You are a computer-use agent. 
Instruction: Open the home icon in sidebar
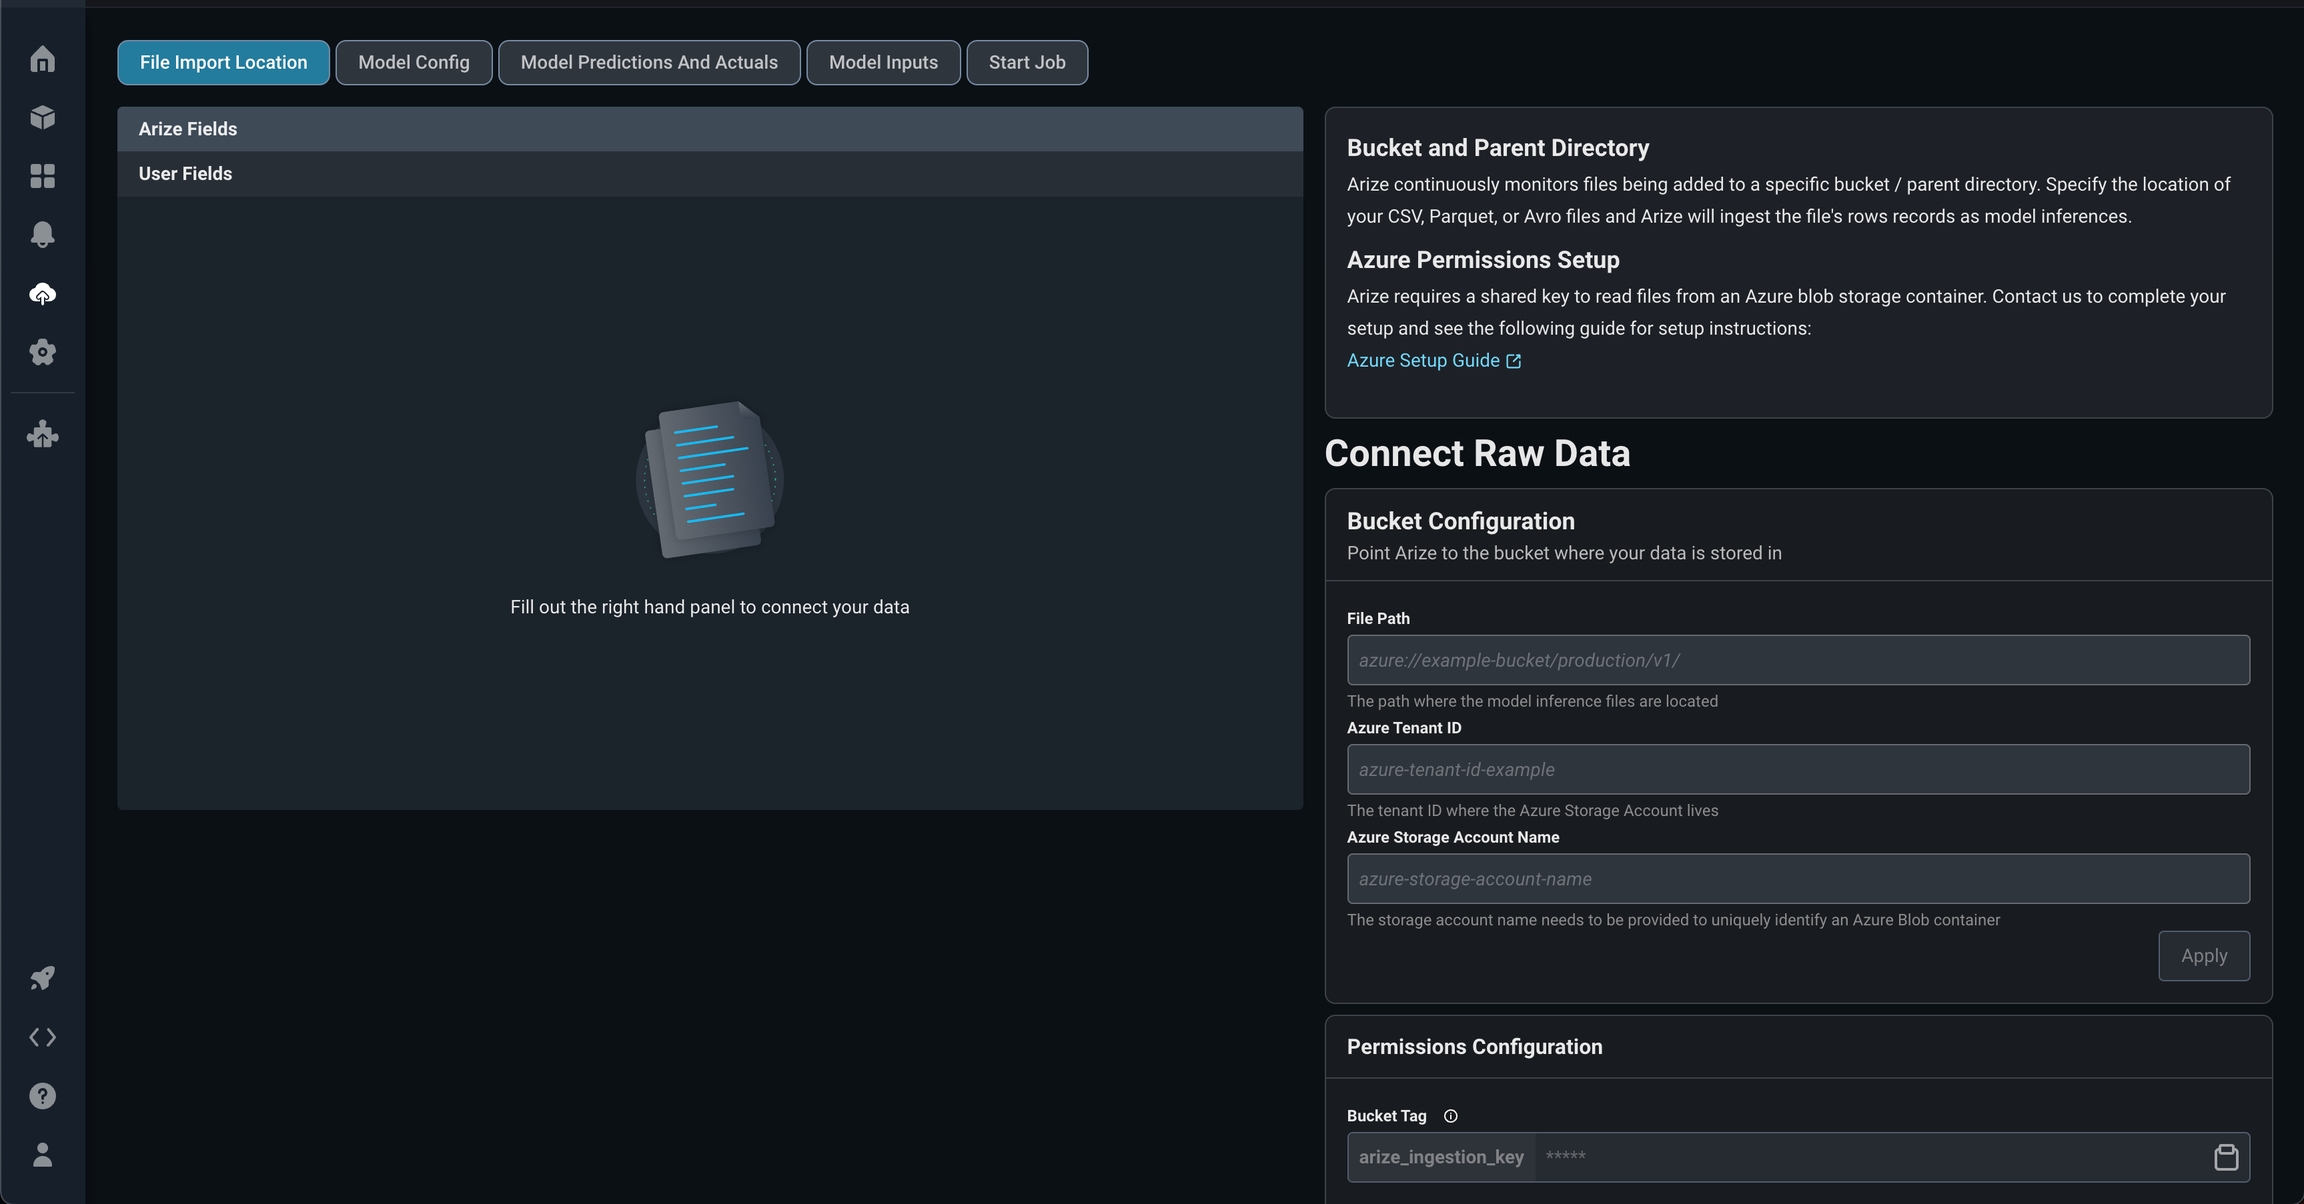click(x=42, y=59)
